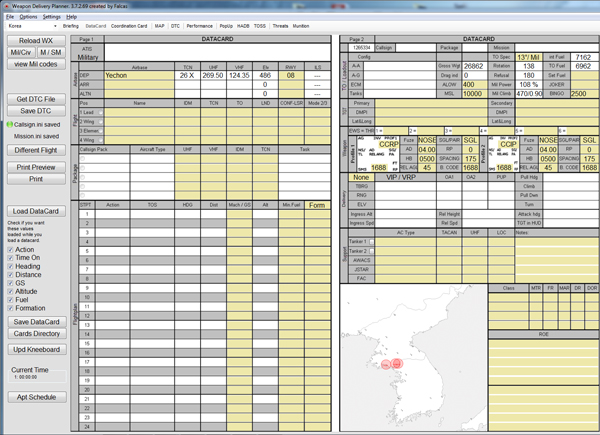Select the 4 Wing radio button
Viewport: 600px width, 435px height.
[100, 140]
